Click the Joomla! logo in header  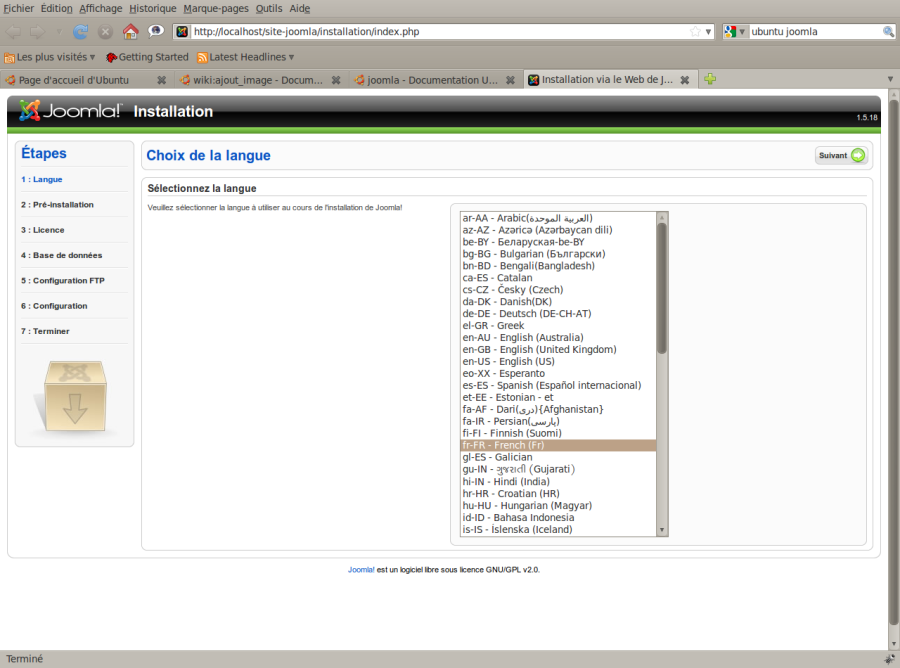[69, 110]
